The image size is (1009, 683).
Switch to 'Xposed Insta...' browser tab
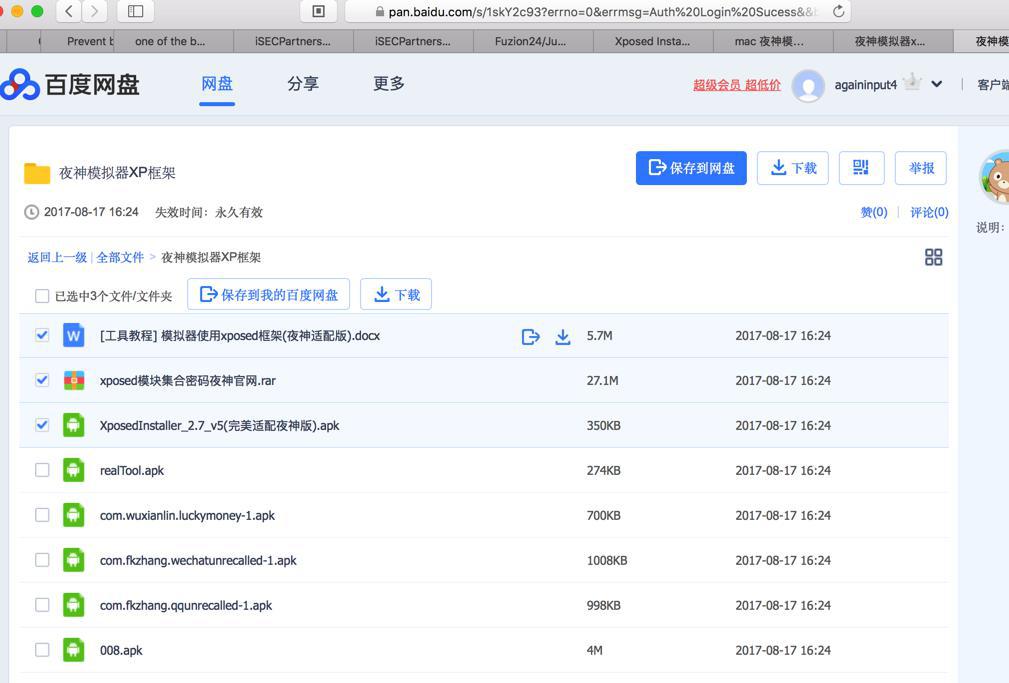[x=653, y=41]
